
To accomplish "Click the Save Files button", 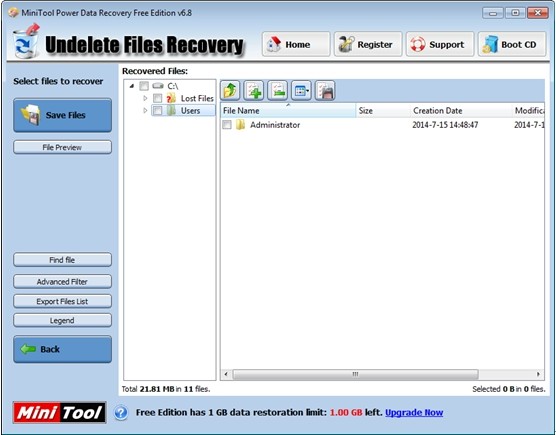I will coord(62,115).
